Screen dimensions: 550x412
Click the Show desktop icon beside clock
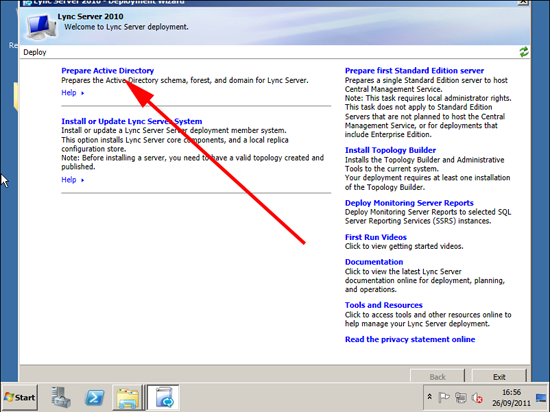(541, 398)
